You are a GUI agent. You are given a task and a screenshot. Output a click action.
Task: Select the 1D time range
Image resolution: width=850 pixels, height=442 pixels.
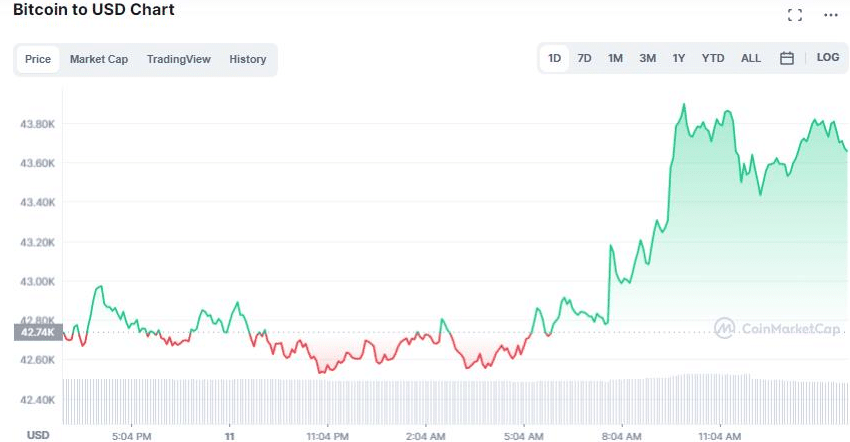tap(554, 58)
